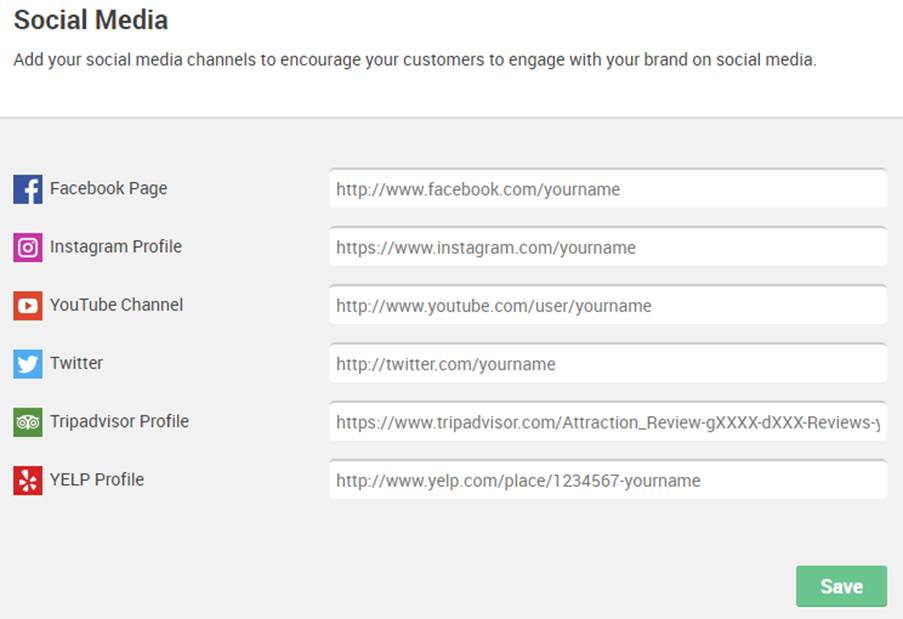This screenshot has width=903, height=619.
Task: Focus the Facebook Page URL field
Action: tap(608, 188)
